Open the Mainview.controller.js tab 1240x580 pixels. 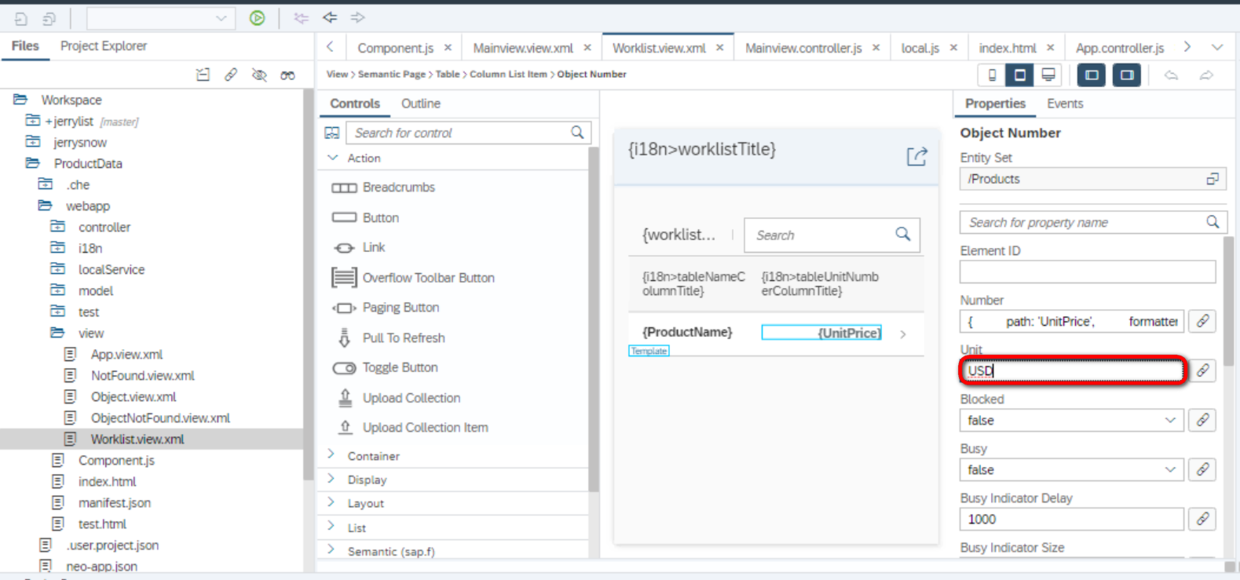pyautogui.click(x=804, y=47)
